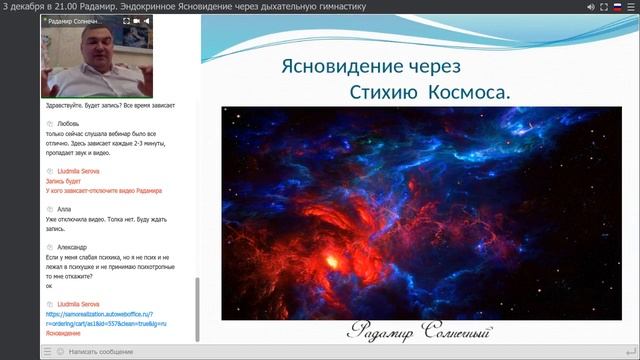This screenshot has height=360, width=640.
Task: Expand presenter video to fullscreen
Action: (x=127, y=21)
